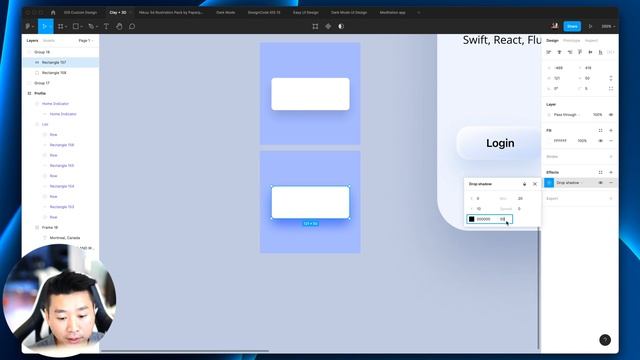The image size is (640, 360).
Task: Add a new effect with plus
Action: coord(611,172)
